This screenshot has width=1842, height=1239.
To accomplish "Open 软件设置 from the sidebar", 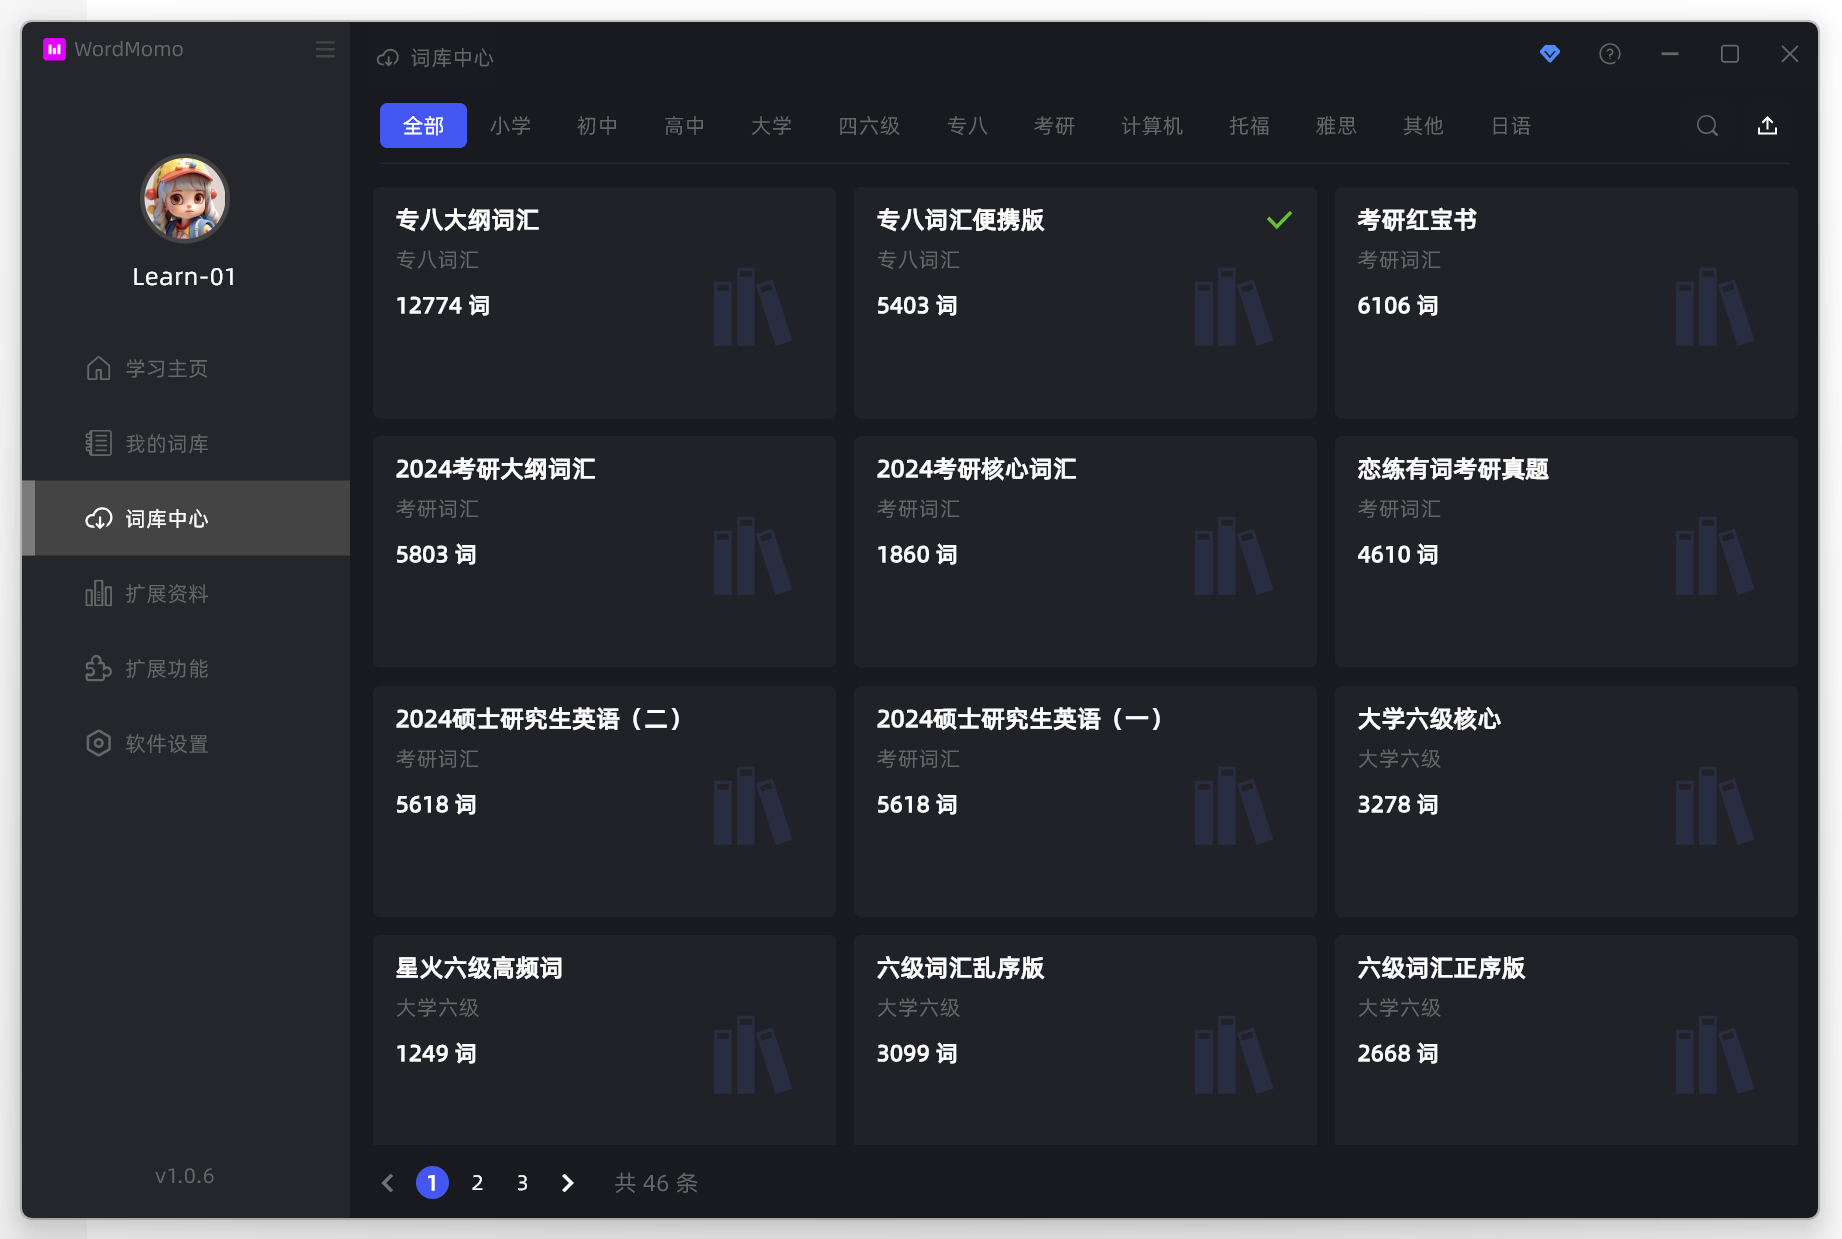I will (166, 744).
